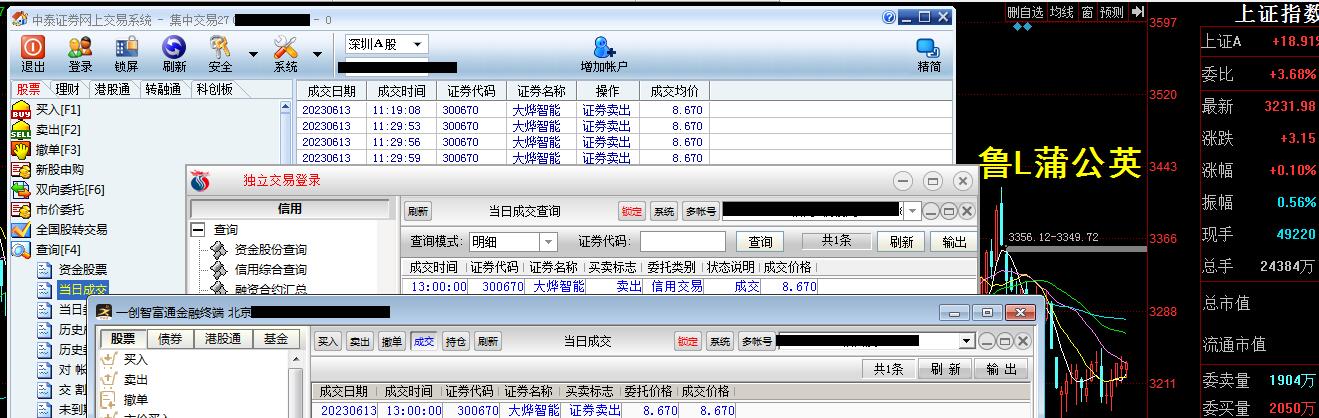Click red 锁定 button in 一创智富通 window
This screenshot has width=1319, height=418.
pyautogui.click(x=688, y=341)
